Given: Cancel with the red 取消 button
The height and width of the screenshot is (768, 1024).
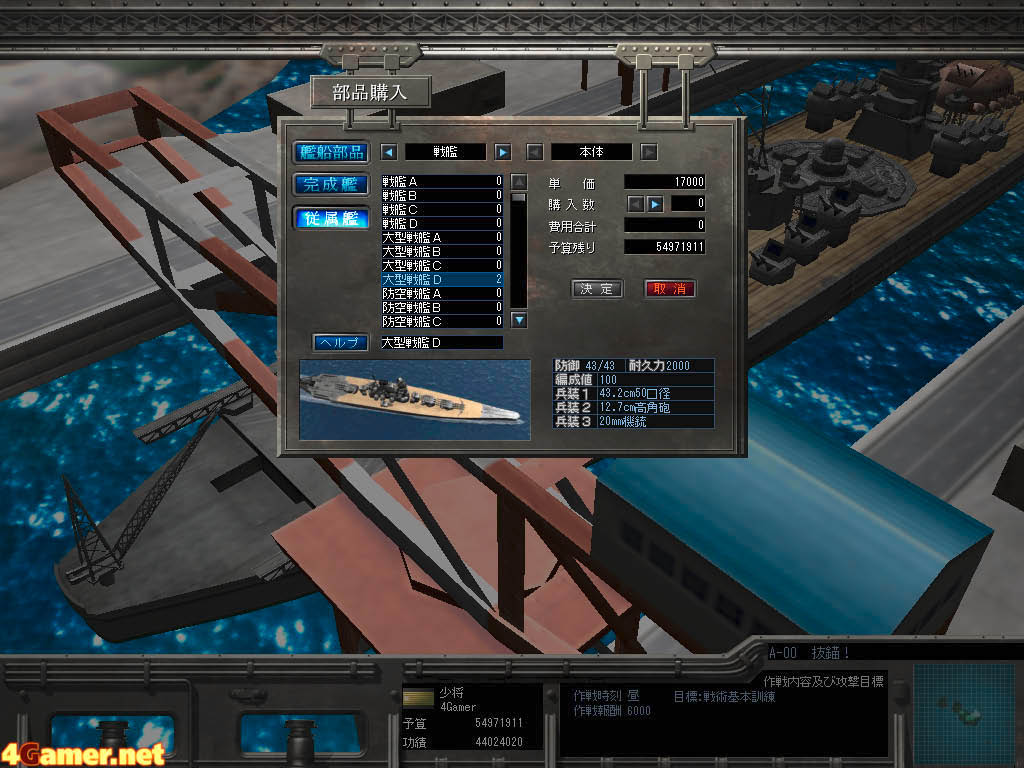Looking at the screenshot, I should pyautogui.click(x=670, y=289).
